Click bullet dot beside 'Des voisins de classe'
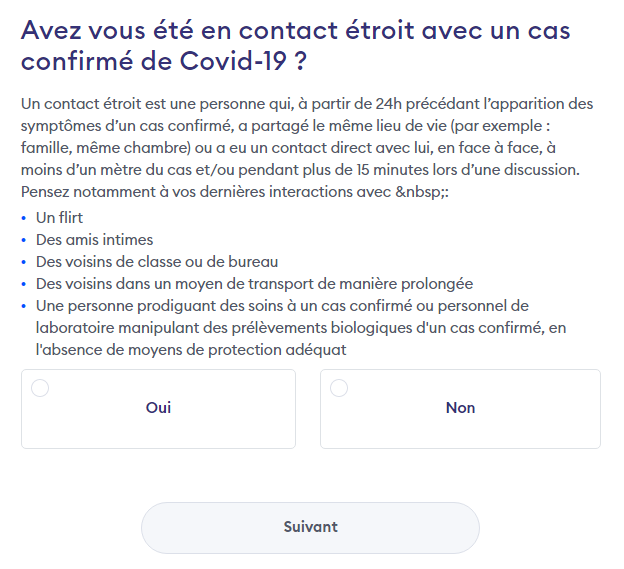Screen dimensions: 624x569 (24, 262)
